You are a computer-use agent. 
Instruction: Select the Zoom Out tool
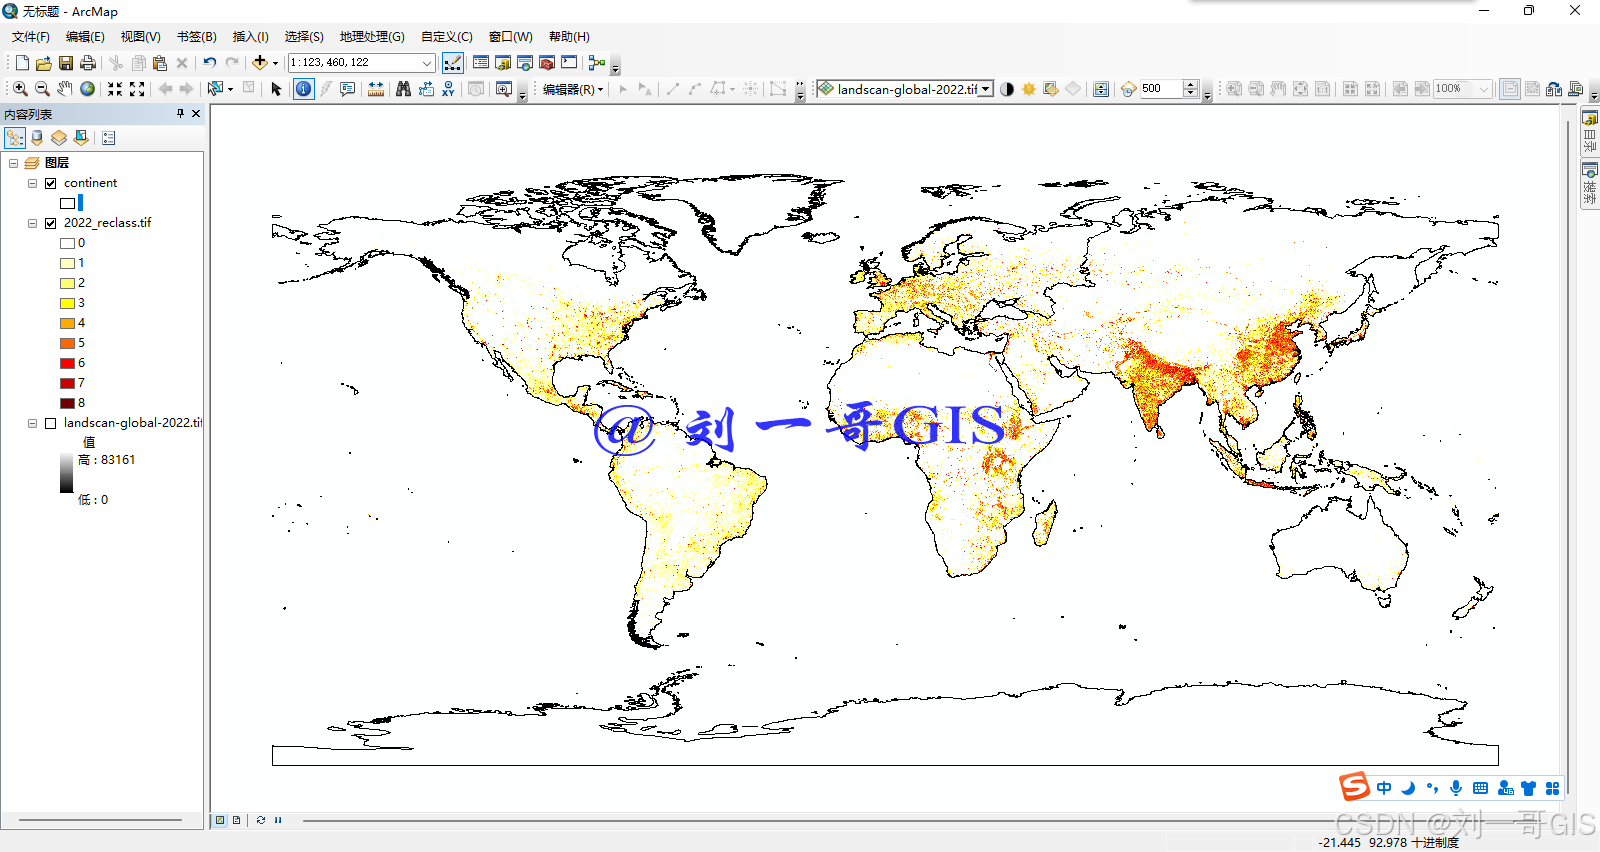coord(42,89)
